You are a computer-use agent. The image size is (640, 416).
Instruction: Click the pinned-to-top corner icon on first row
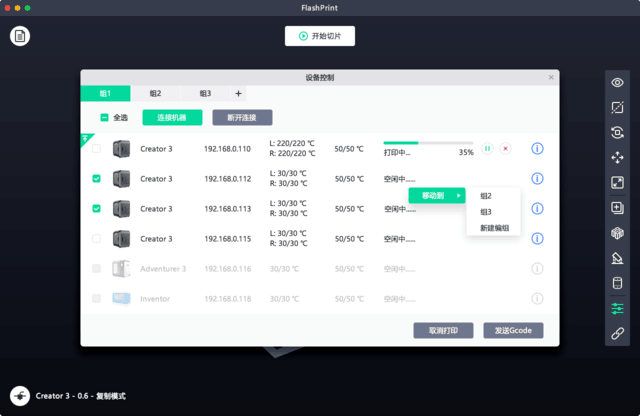[x=86, y=138]
